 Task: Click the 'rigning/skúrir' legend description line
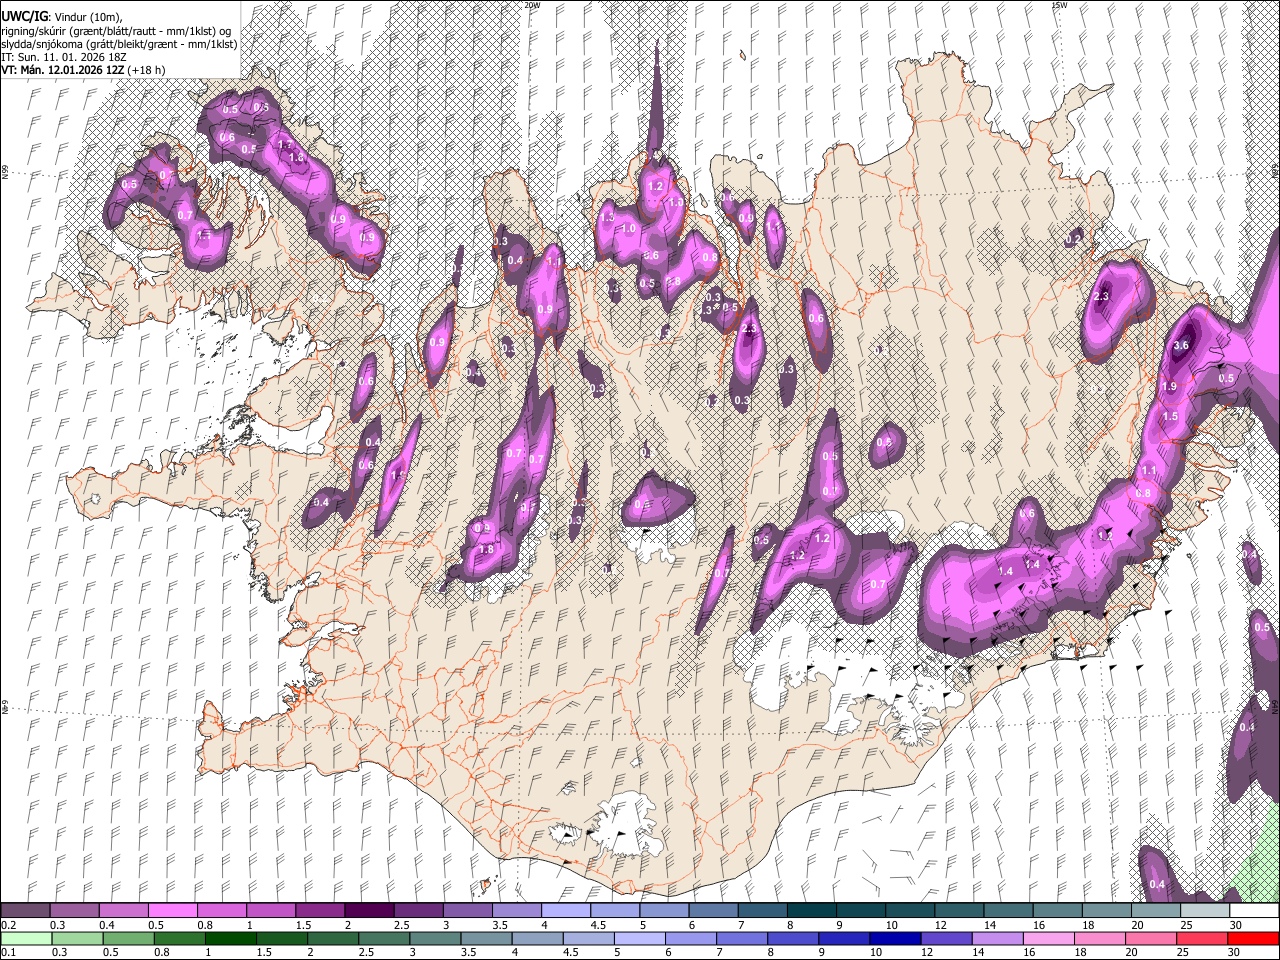pos(116,31)
